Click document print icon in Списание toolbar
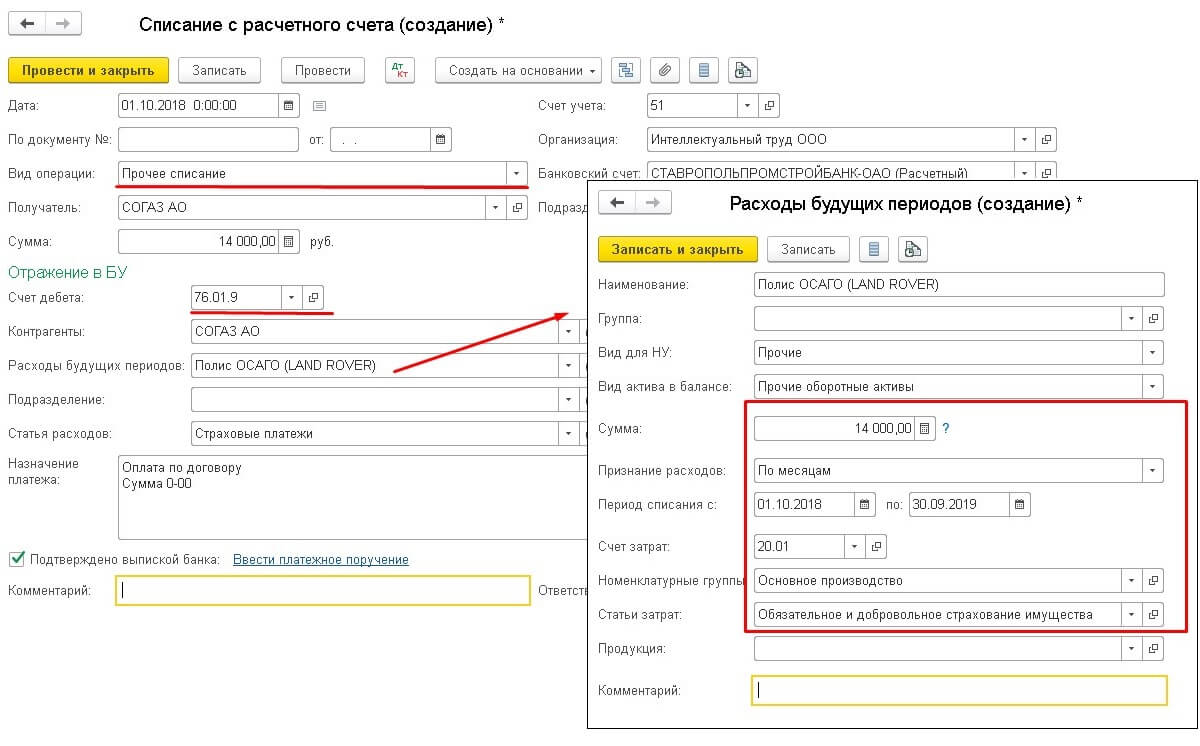Viewport: 1200px width, 746px height. 742,70
